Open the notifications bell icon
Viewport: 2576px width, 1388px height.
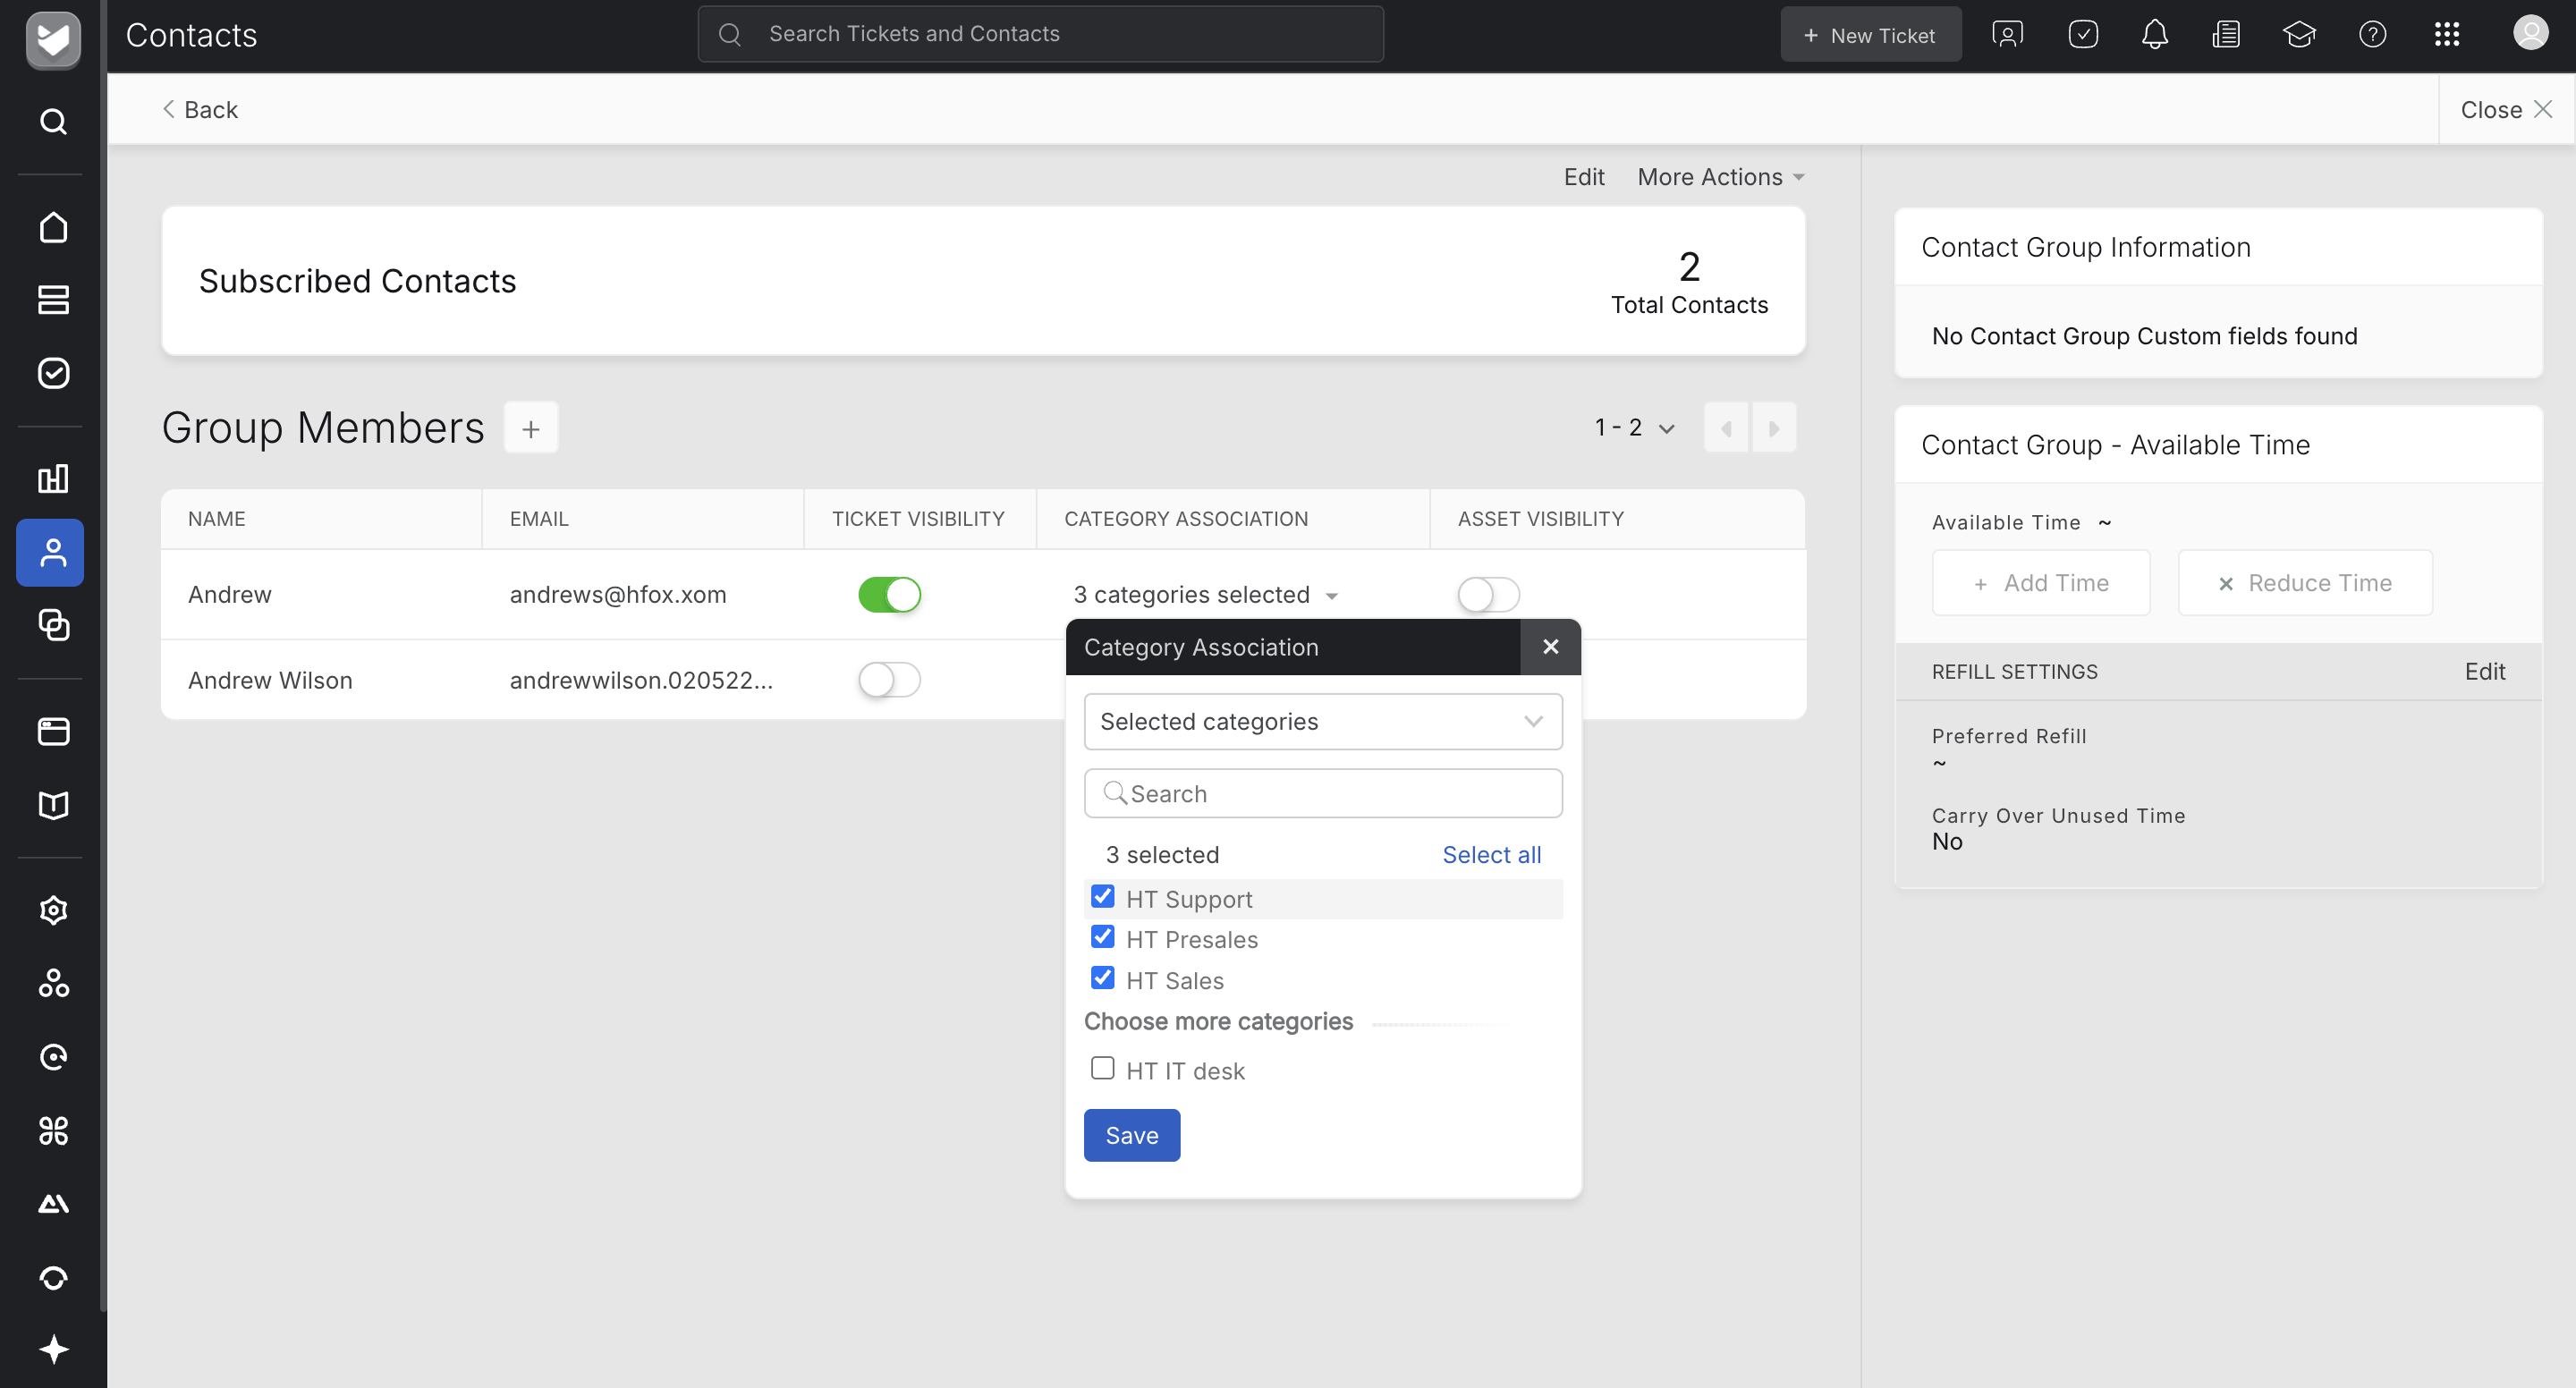tap(2155, 35)
